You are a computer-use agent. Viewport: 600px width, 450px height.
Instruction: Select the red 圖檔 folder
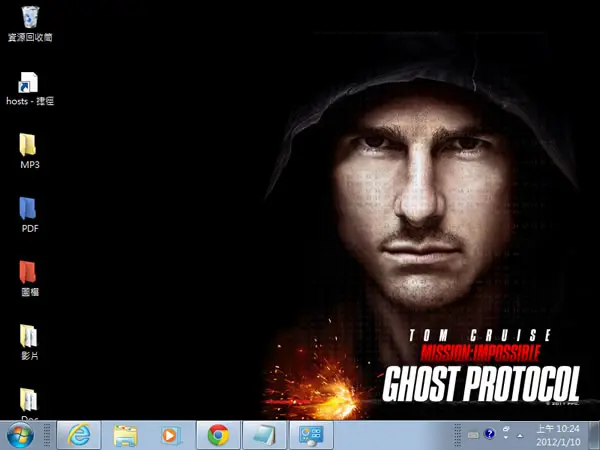click(x=30, y=278)
